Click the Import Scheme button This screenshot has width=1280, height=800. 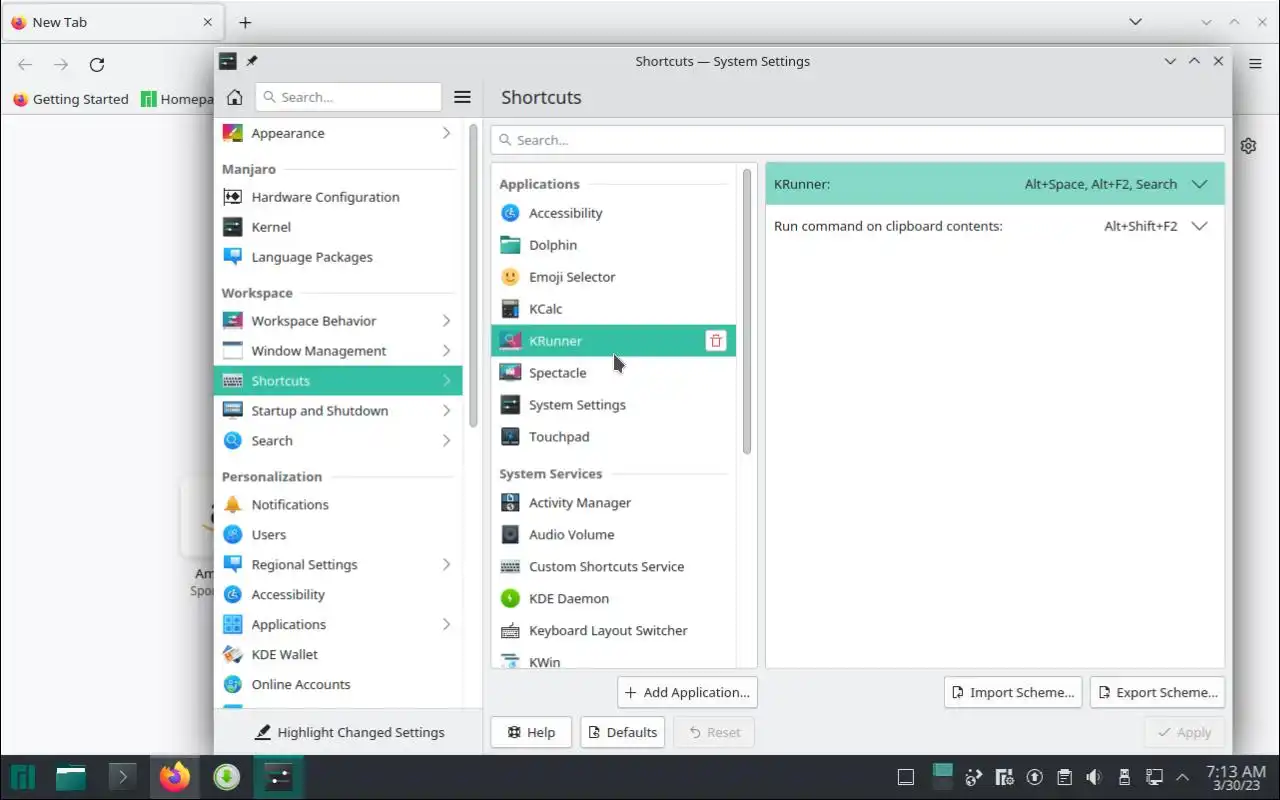tap(1013, 692)
